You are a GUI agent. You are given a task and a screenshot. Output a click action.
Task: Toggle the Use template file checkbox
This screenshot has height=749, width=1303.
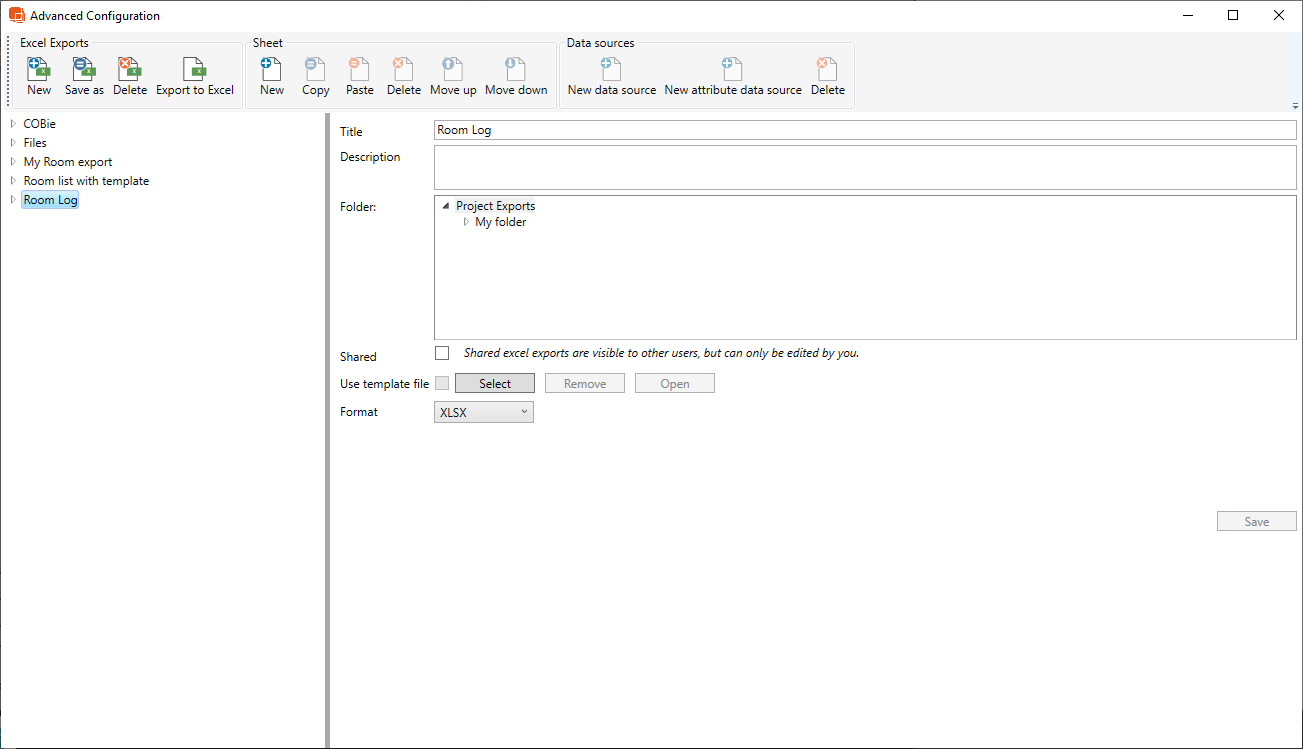click(x=442, y=383)
